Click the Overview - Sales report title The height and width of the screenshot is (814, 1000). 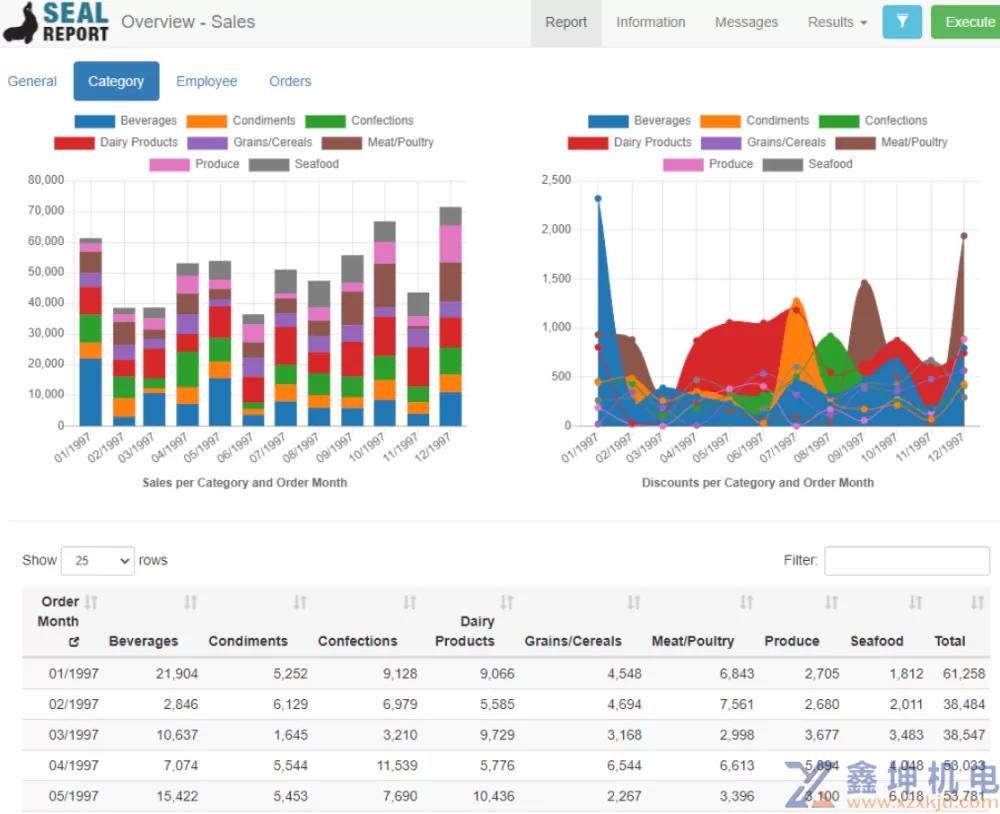(x=188, y=22)
